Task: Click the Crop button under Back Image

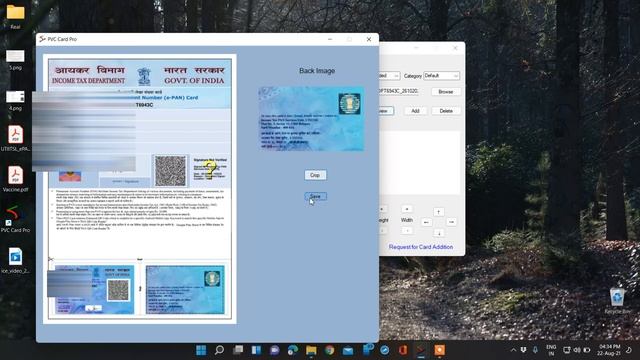Action: coord(315,175)
